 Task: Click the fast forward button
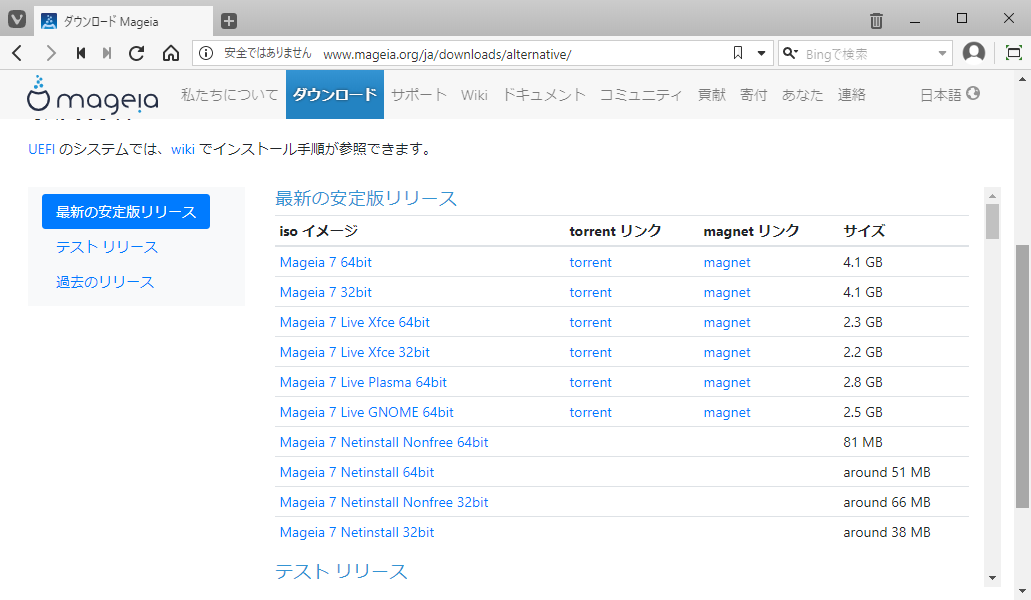(107, 53)
